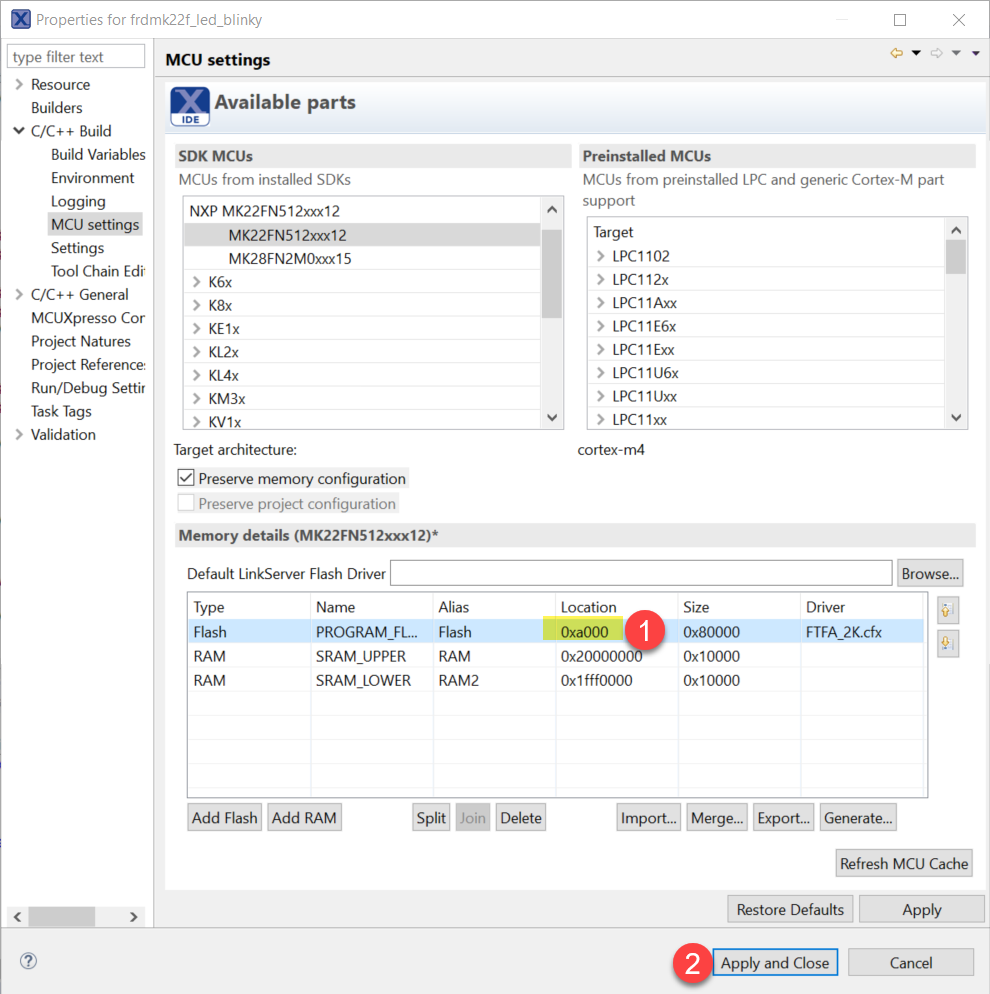The width and height of the screenshot is (990, 994).
Task: Select Task Tags in the tree
Action: [61, 411]
